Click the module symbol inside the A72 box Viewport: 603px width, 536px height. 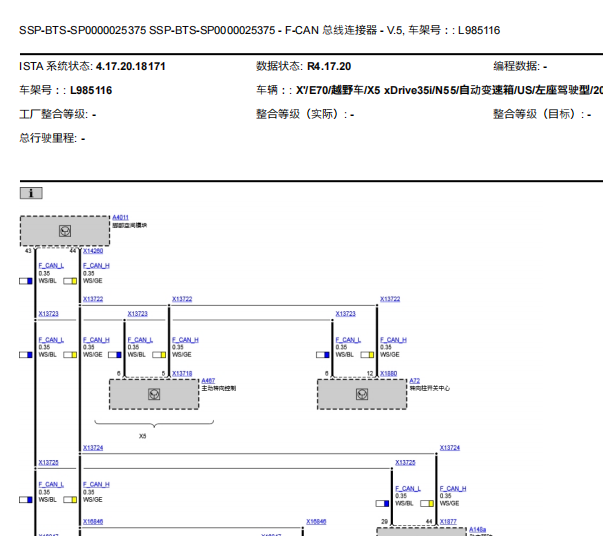362,394
